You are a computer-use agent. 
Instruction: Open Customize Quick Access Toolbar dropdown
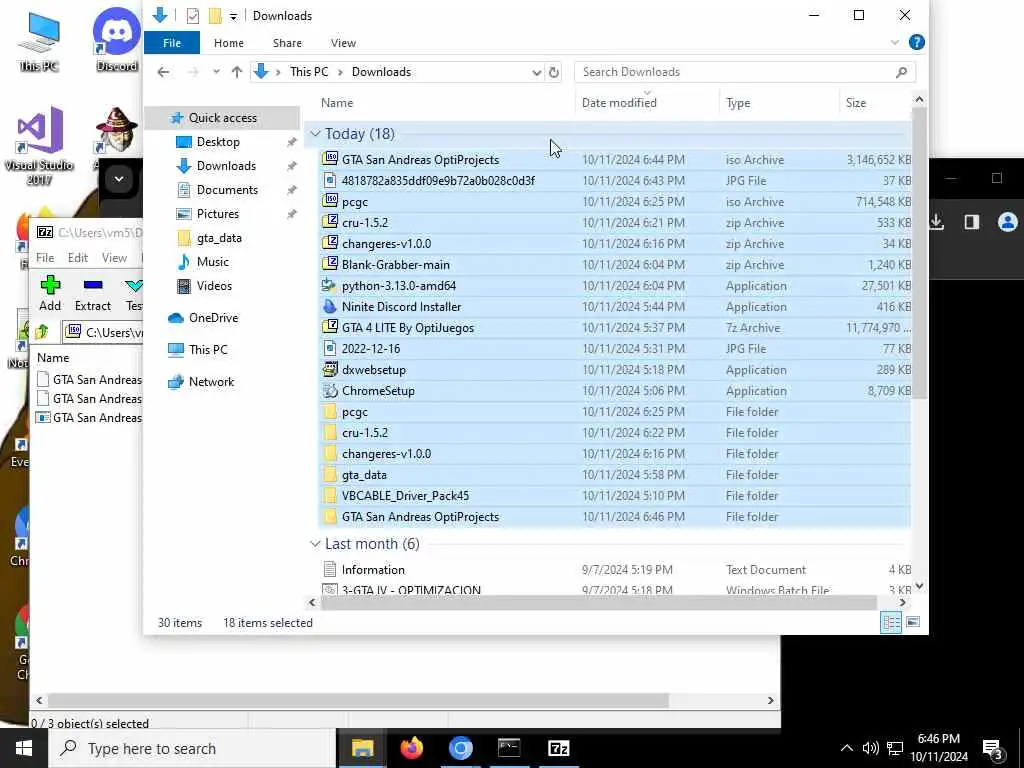point(233,16)
